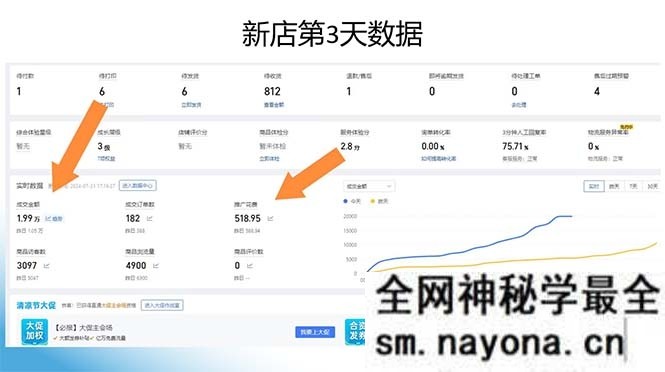665x372 pixels.
Task: Click the 商品浏览量 4900 value
Action: [x=136, y=266]
